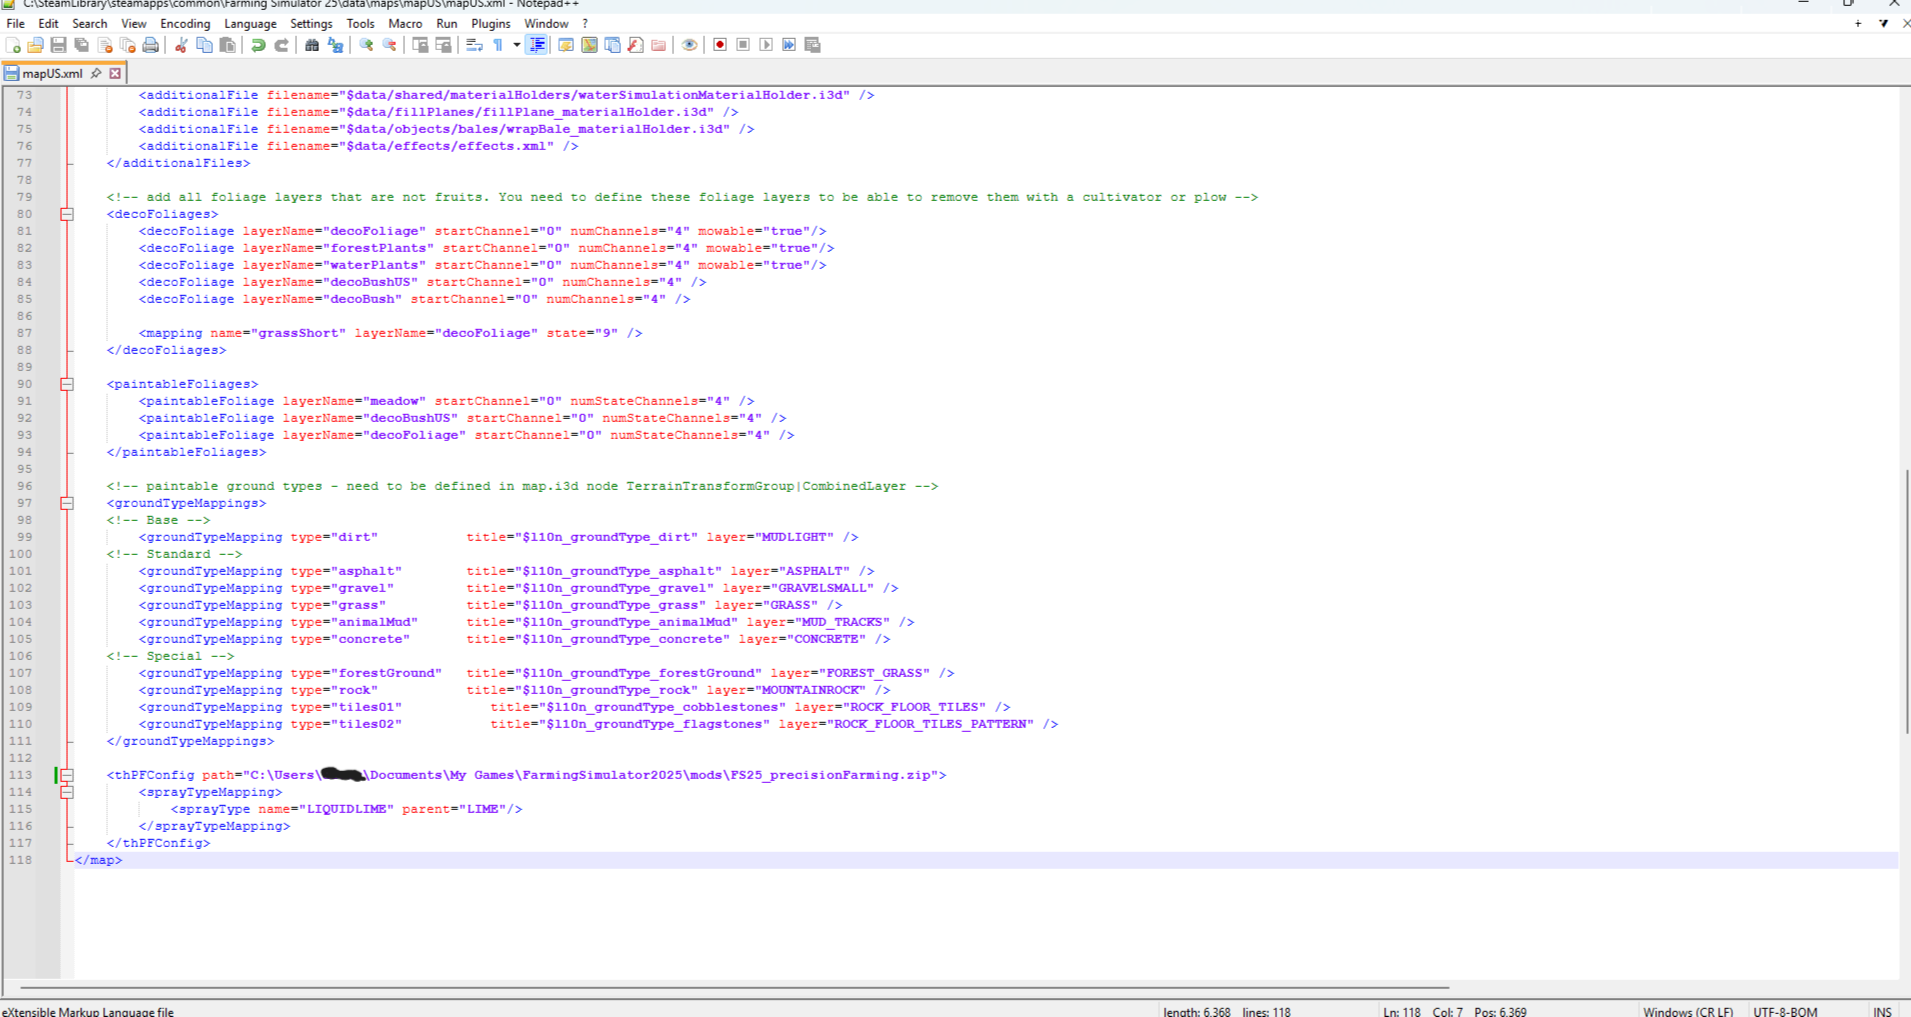Open the Function List icon
This screenshot has height=1017, width=1911.
[635, 45]
